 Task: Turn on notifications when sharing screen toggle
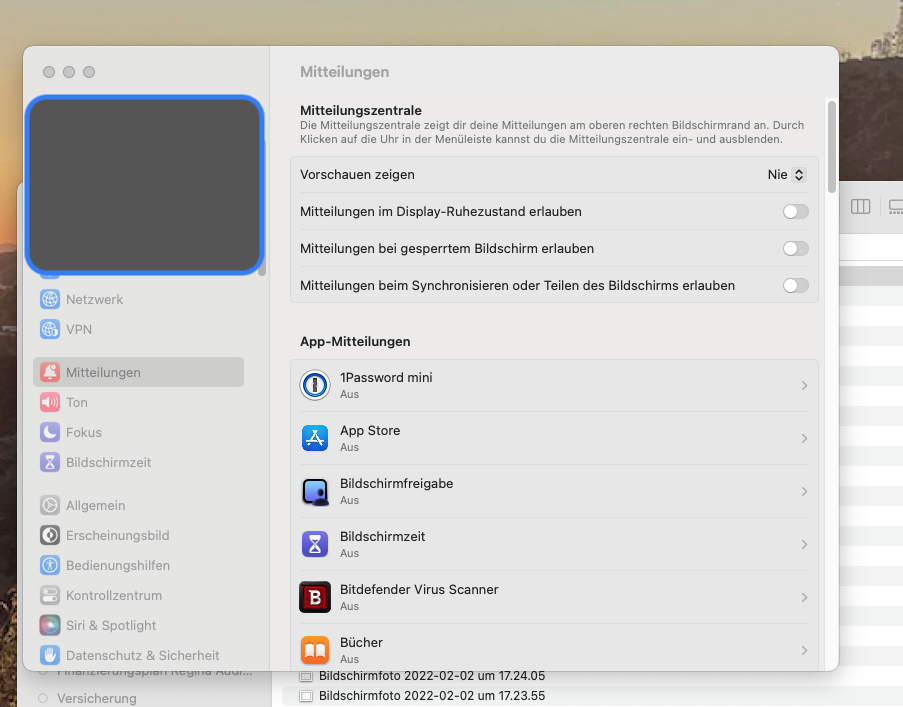click(x=795, y=286)
